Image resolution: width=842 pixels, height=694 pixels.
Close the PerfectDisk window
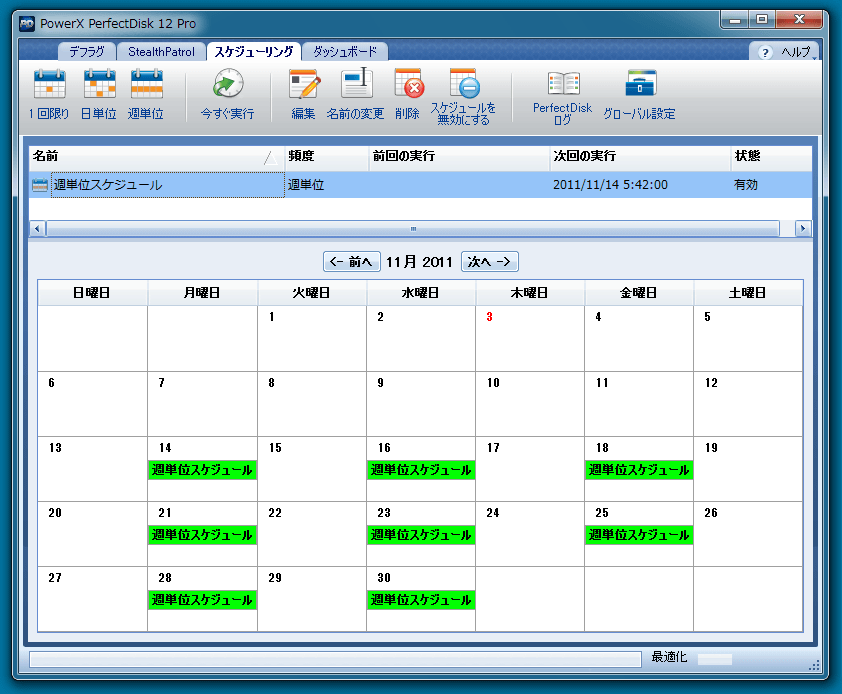[x=799, y=20]
